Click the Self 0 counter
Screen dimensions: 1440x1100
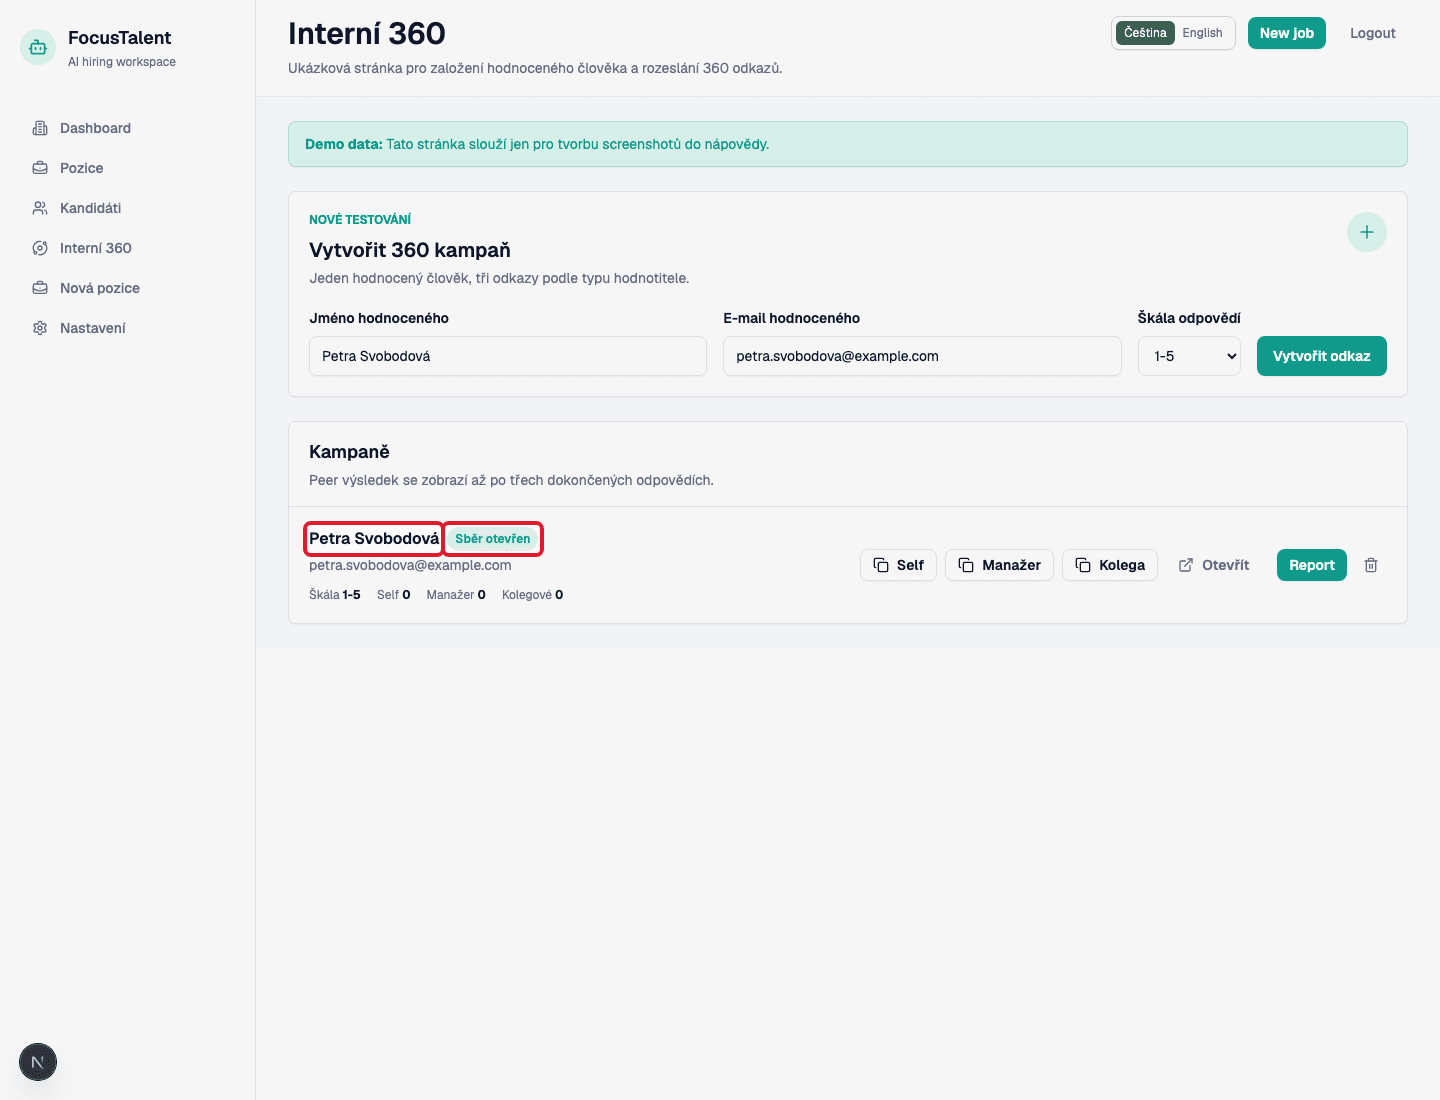pos(394,595)
